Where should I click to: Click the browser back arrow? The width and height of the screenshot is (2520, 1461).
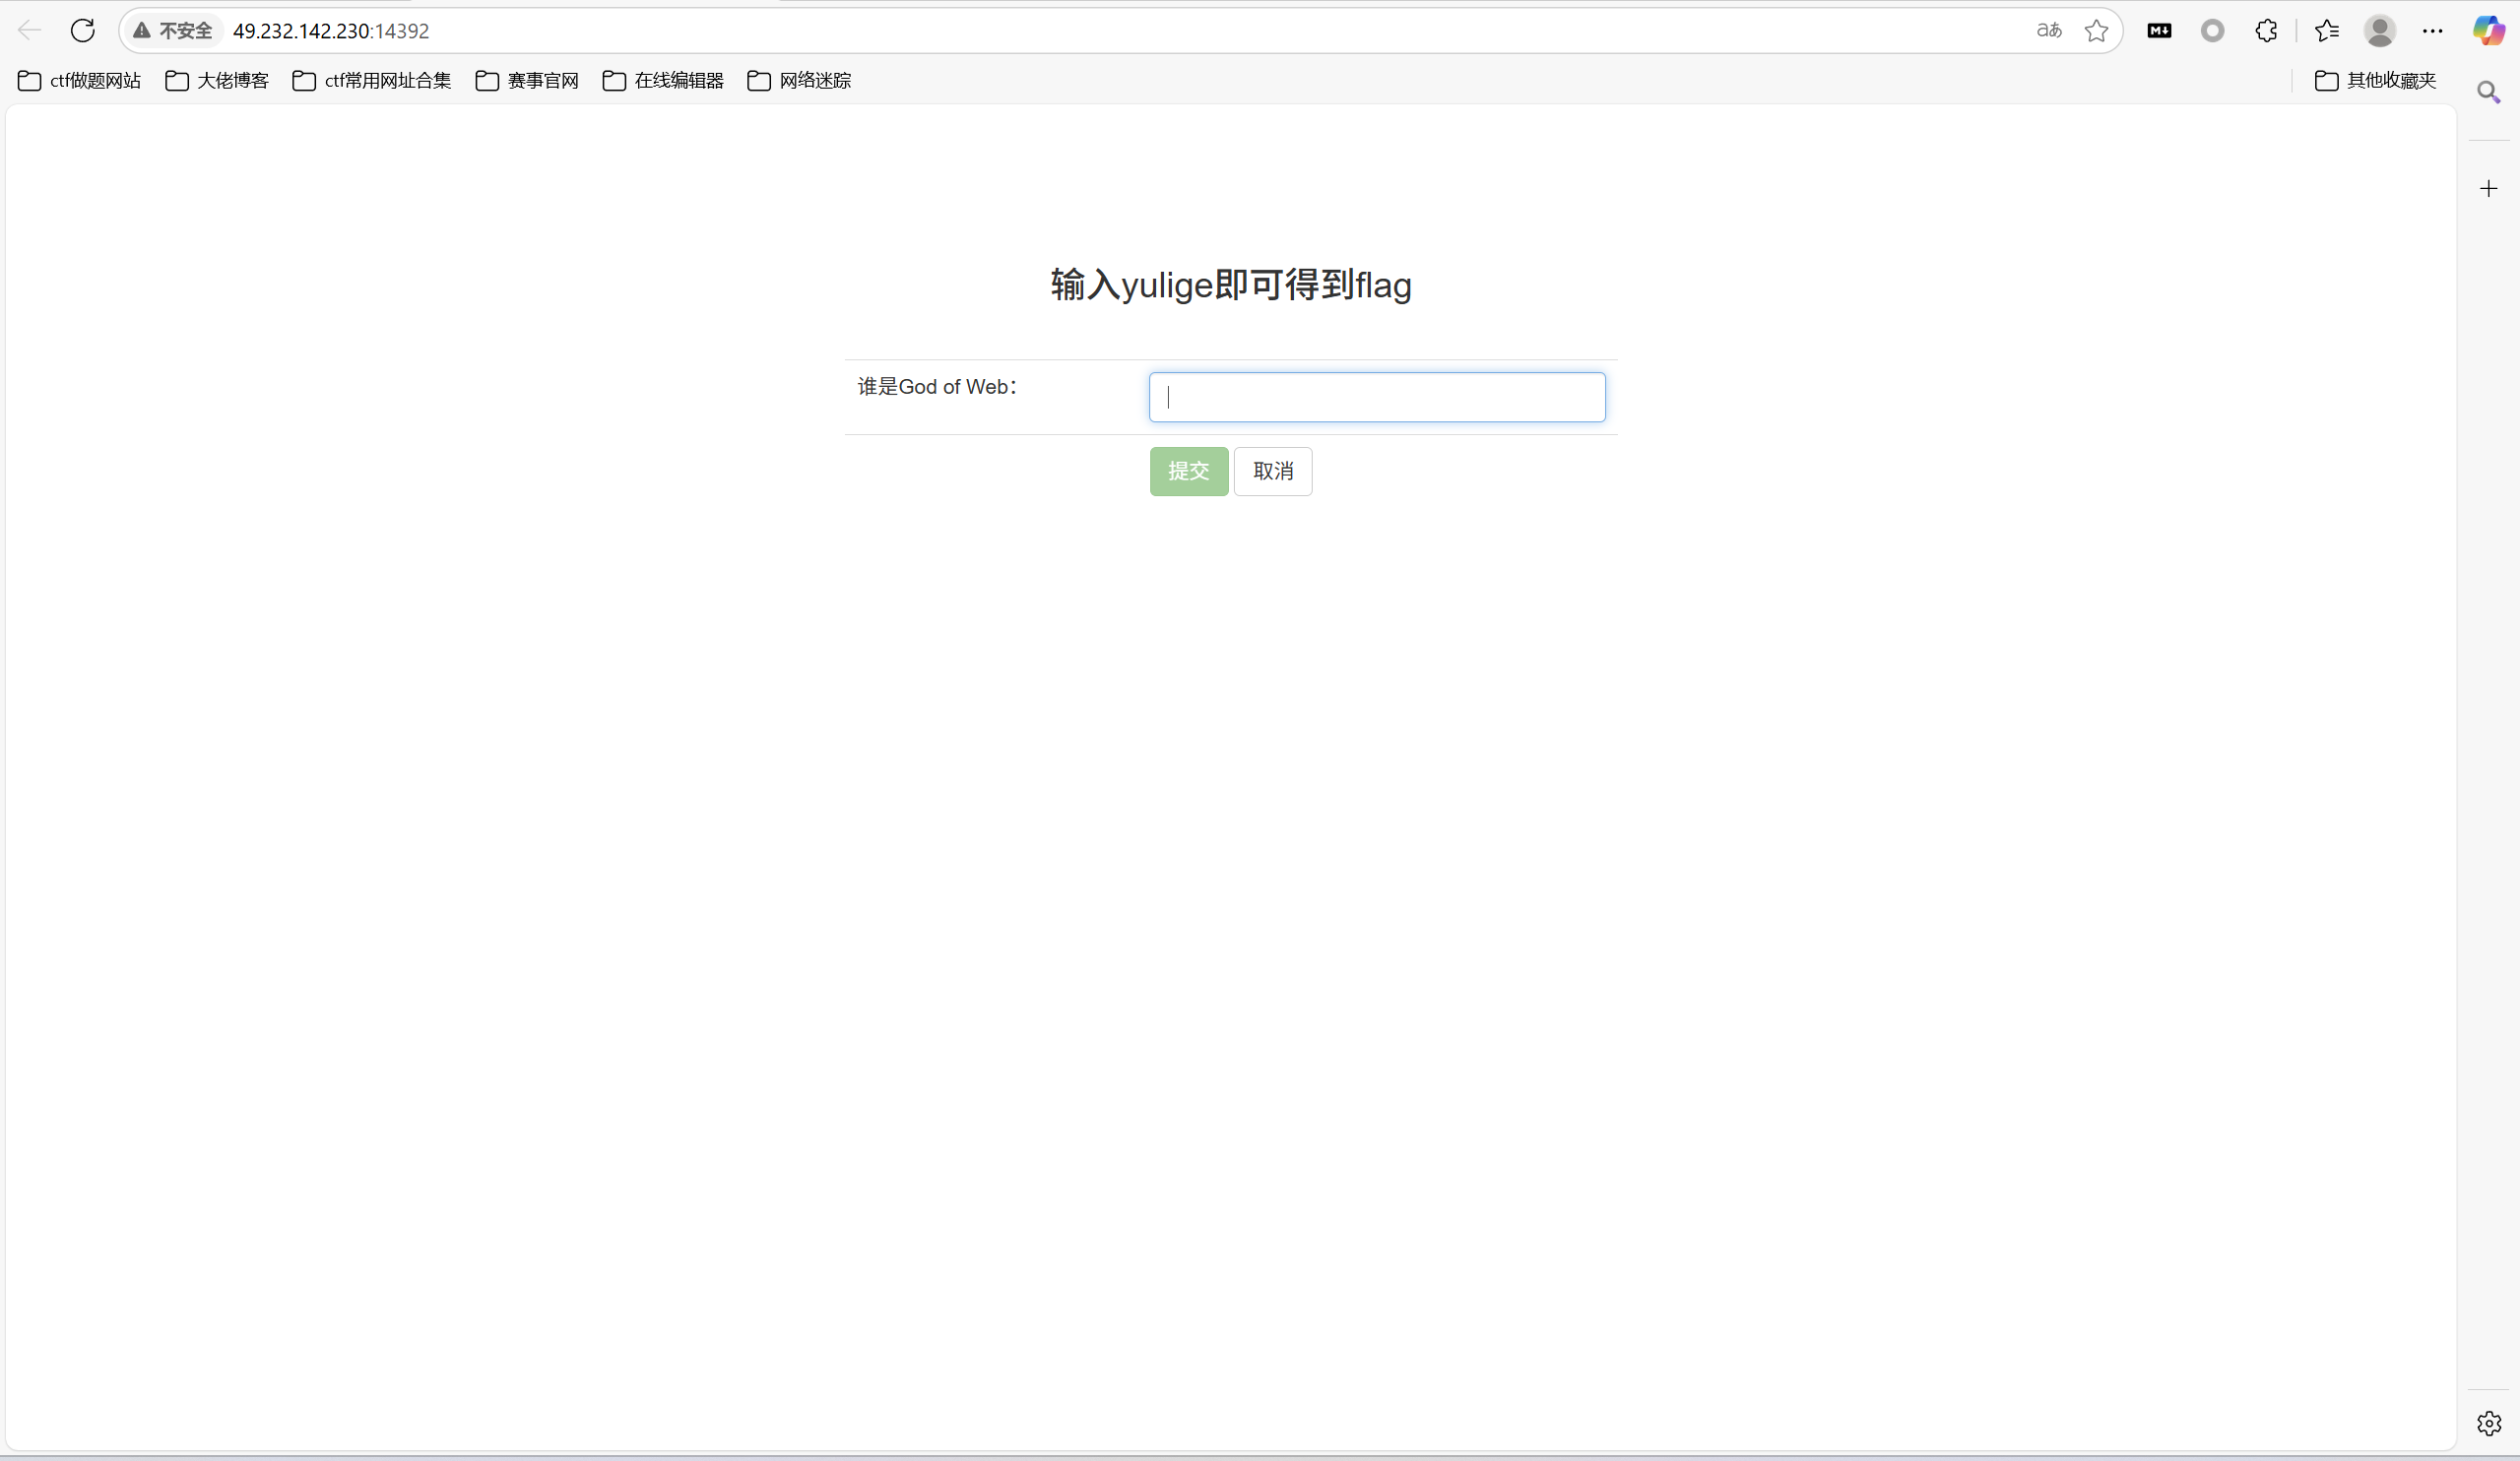click(x=30, y=31)
